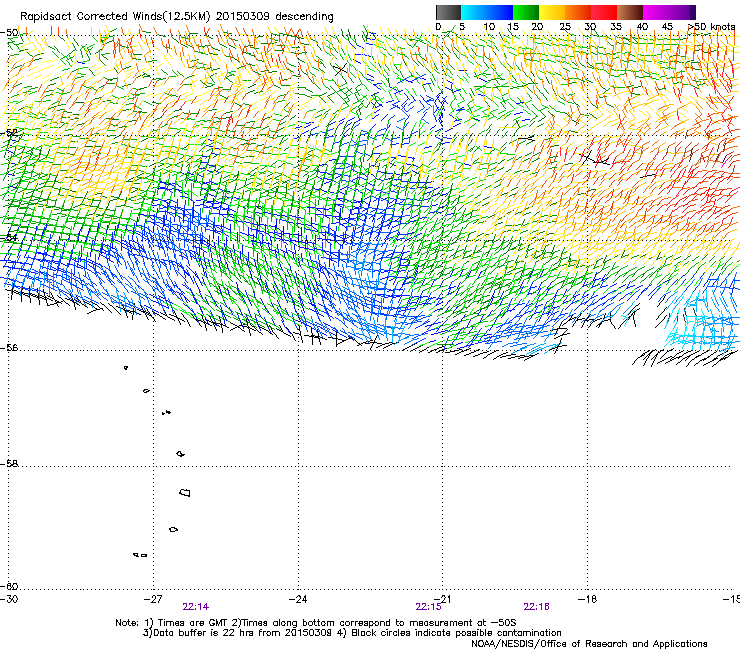Click the purple time label '22:16'
Screen dimensions: 740x650
coord(536,607)
